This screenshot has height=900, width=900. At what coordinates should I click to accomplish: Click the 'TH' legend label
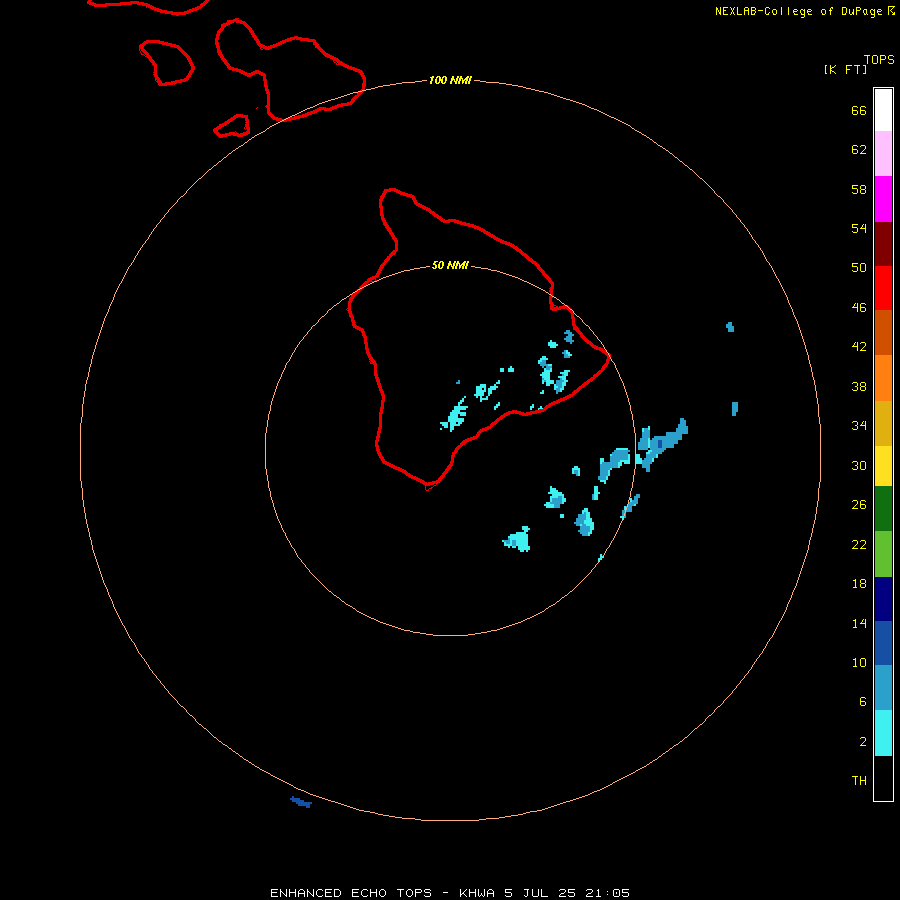[859, 781]
